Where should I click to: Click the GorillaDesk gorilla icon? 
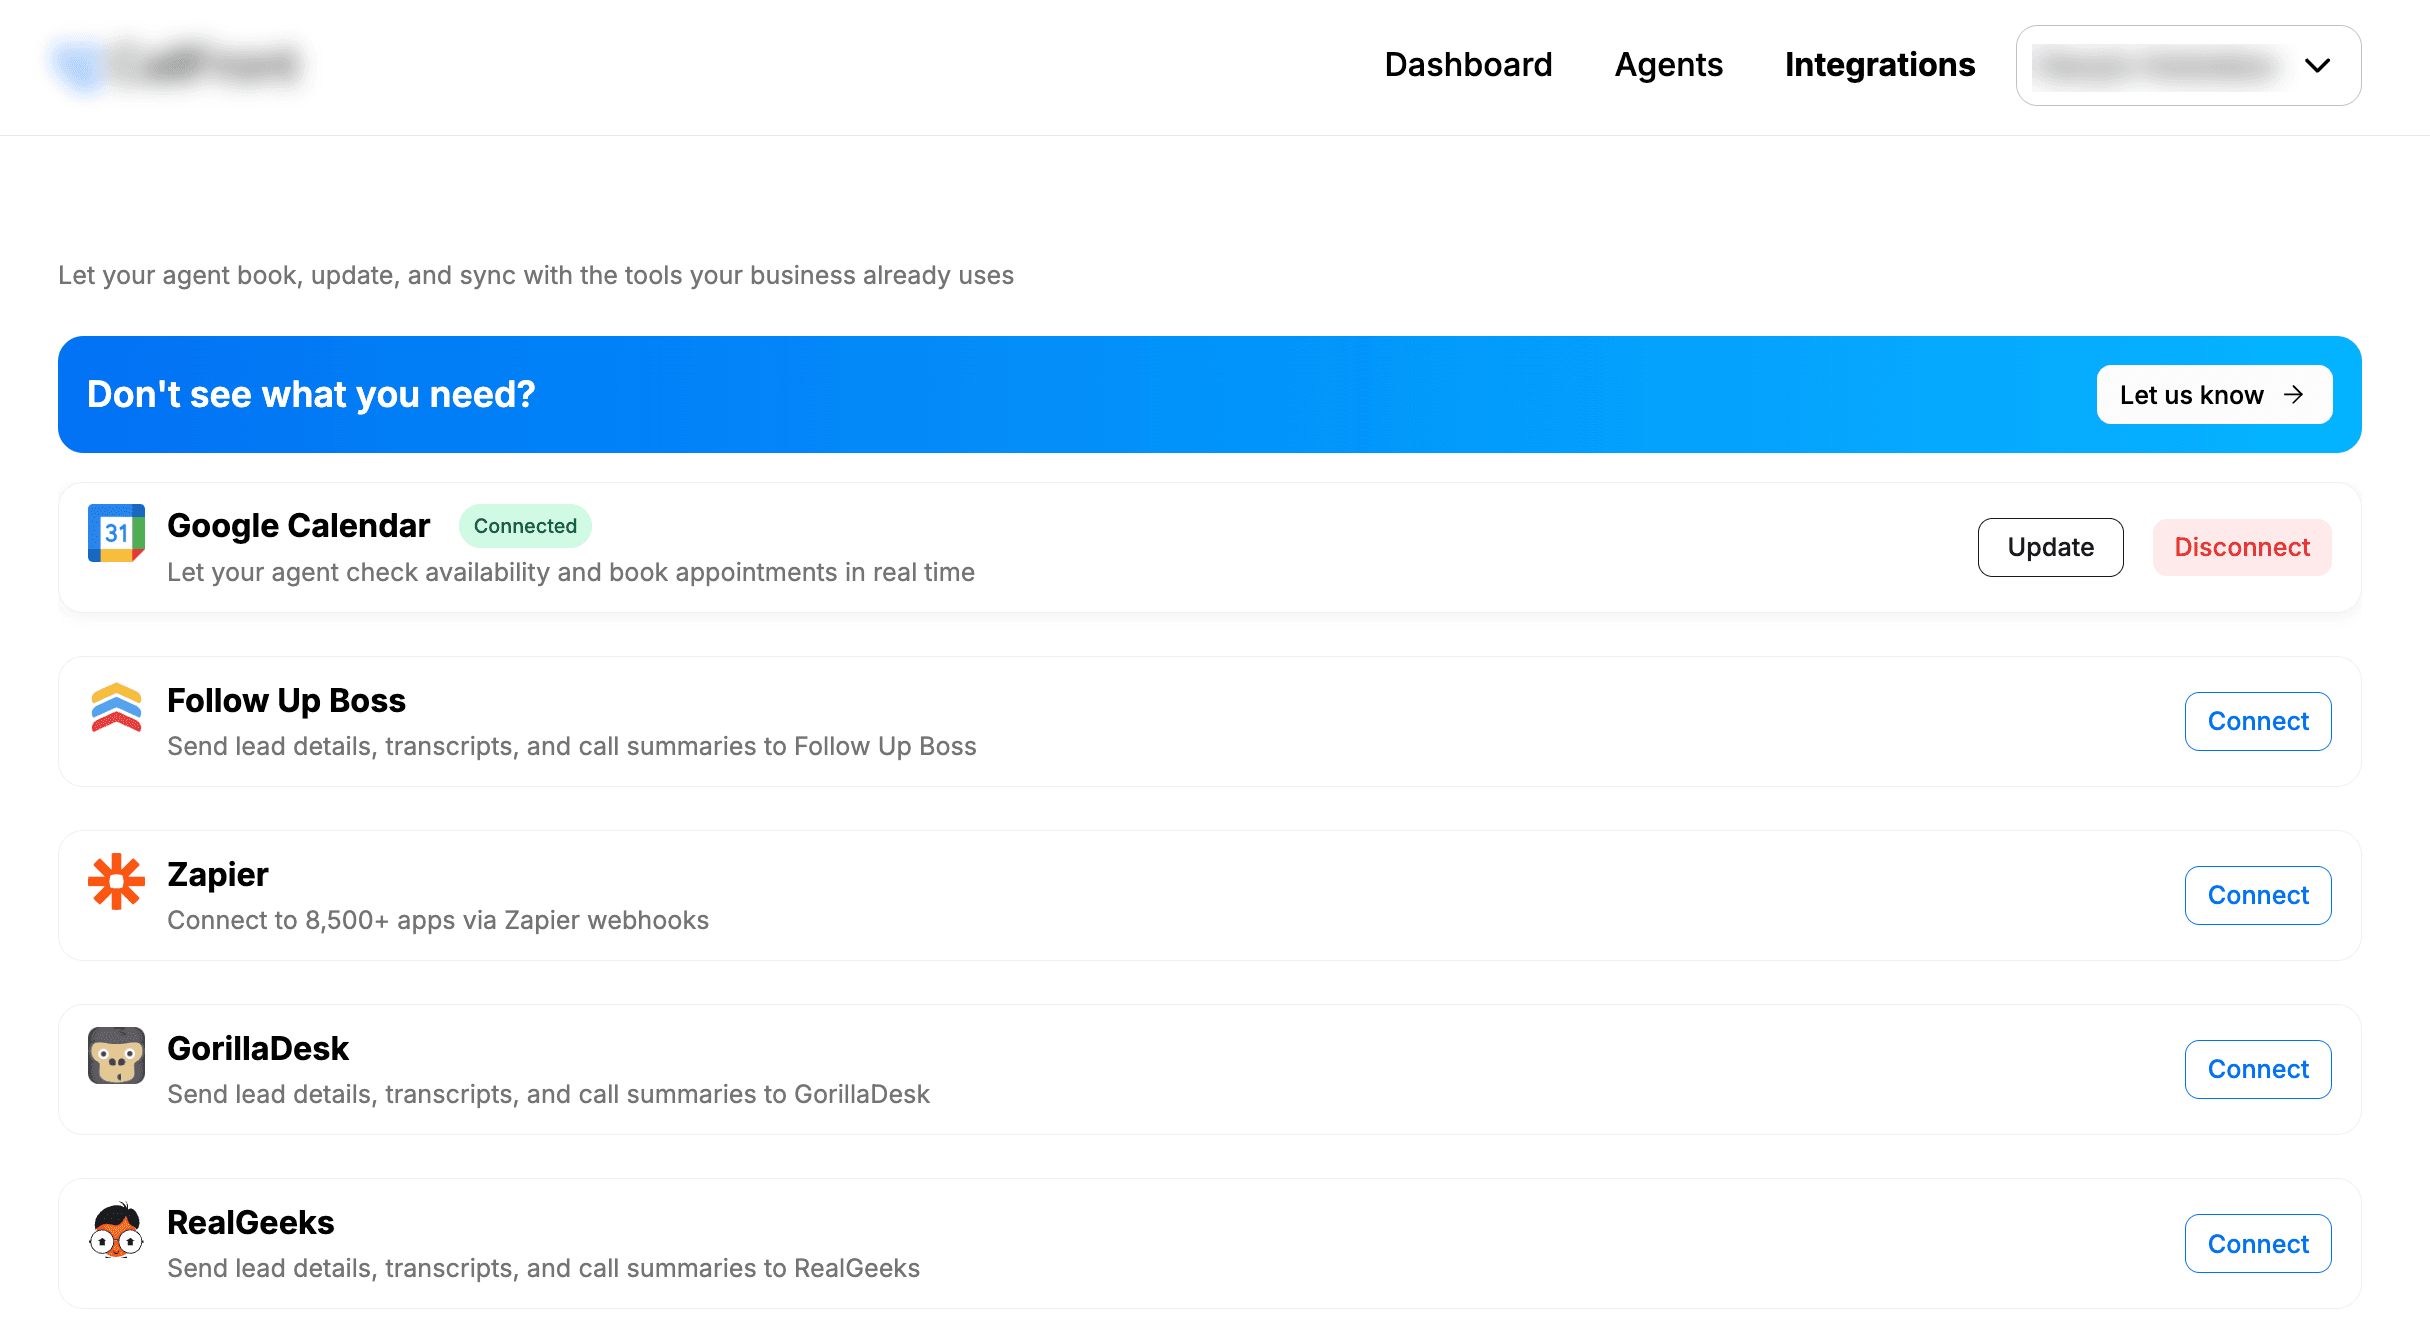[116, 1055]
